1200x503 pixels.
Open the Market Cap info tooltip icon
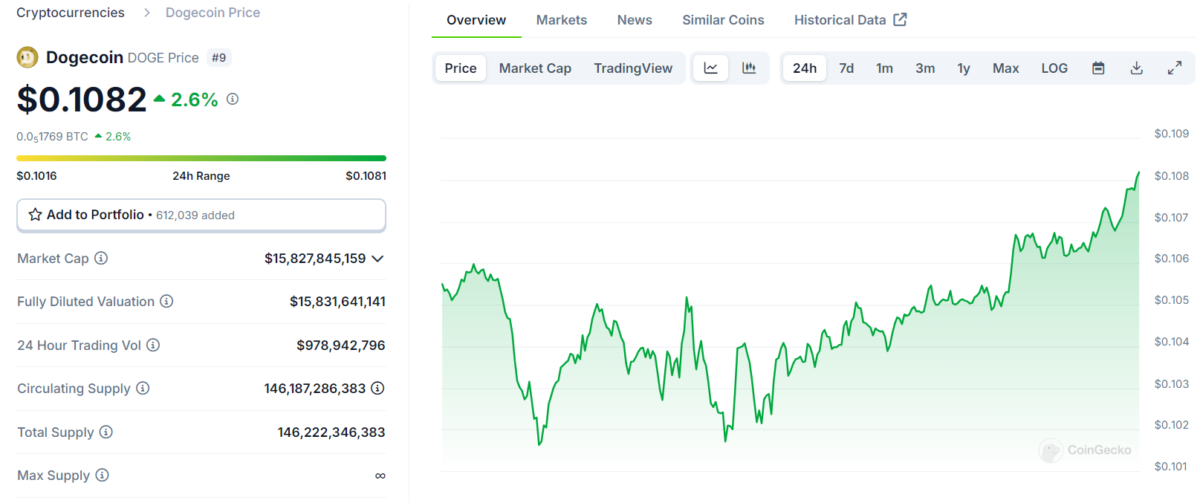coord(101,258)
